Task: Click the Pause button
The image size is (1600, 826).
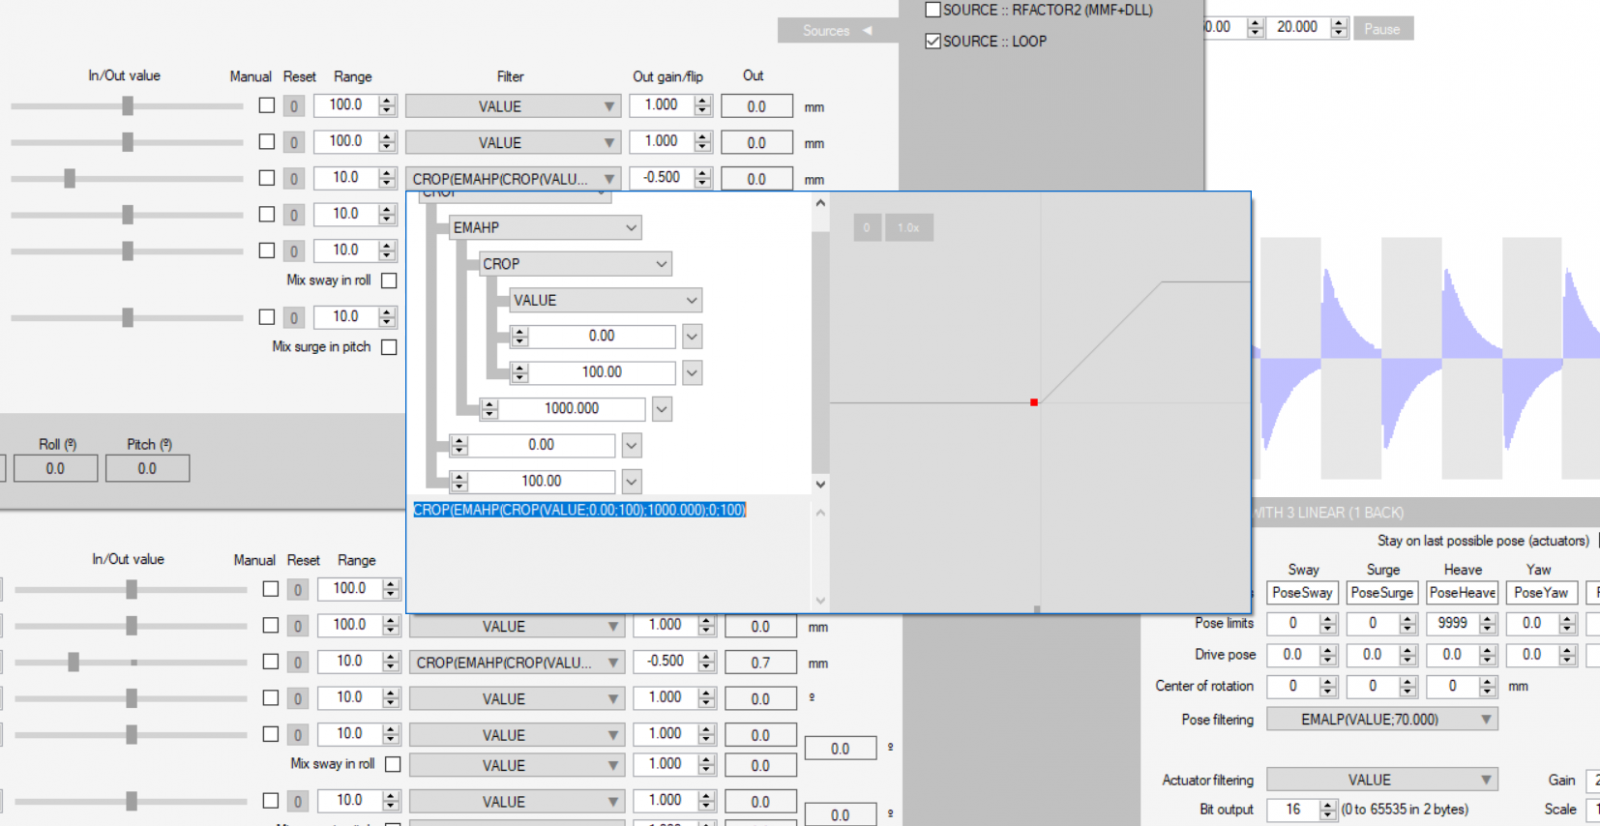Action: [x=1382, y=29]
